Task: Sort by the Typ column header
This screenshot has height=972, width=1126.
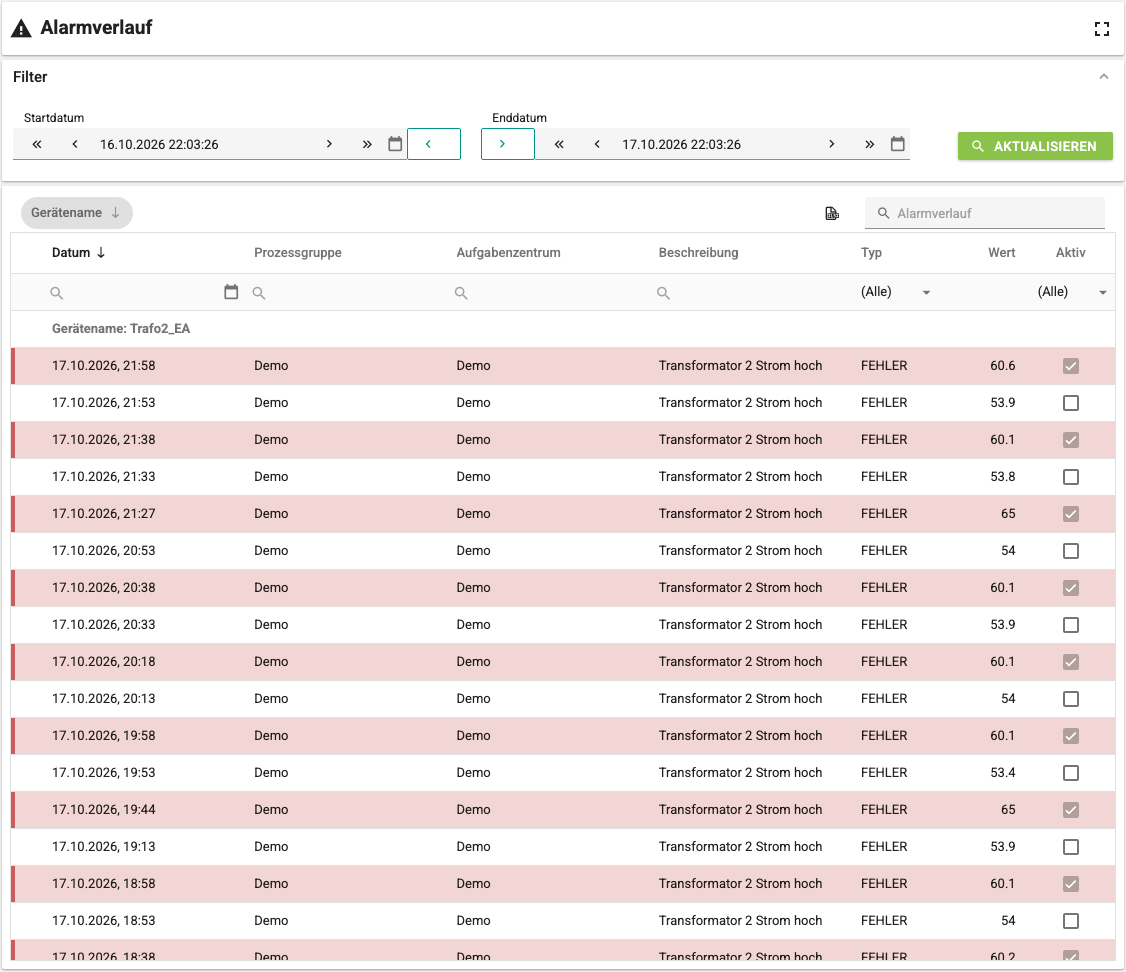Action: click(x=871, y=253)
